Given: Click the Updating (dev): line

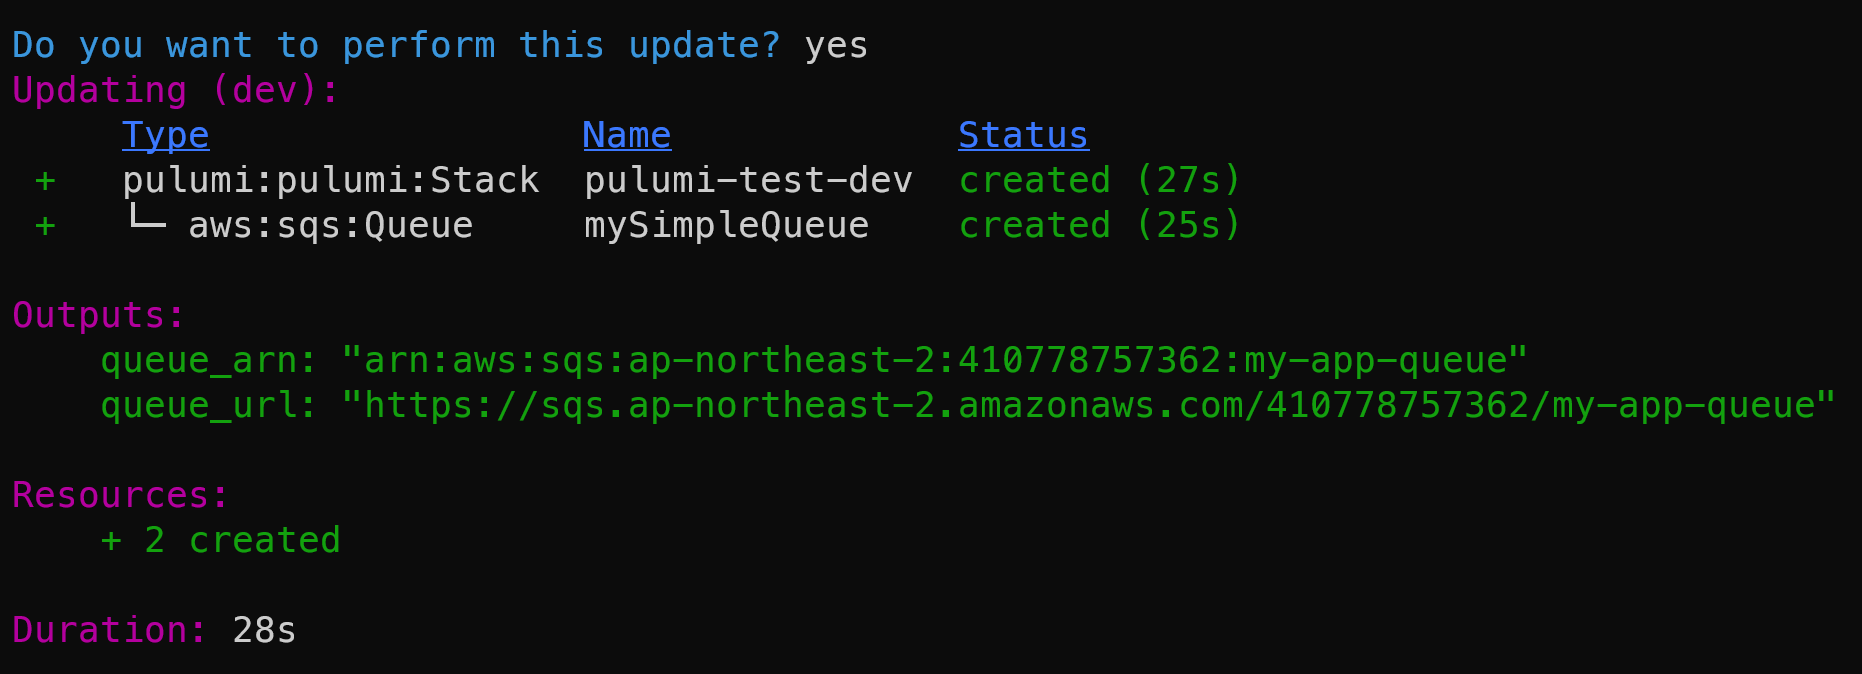Looking at the screenshot, I should point(176,90).
